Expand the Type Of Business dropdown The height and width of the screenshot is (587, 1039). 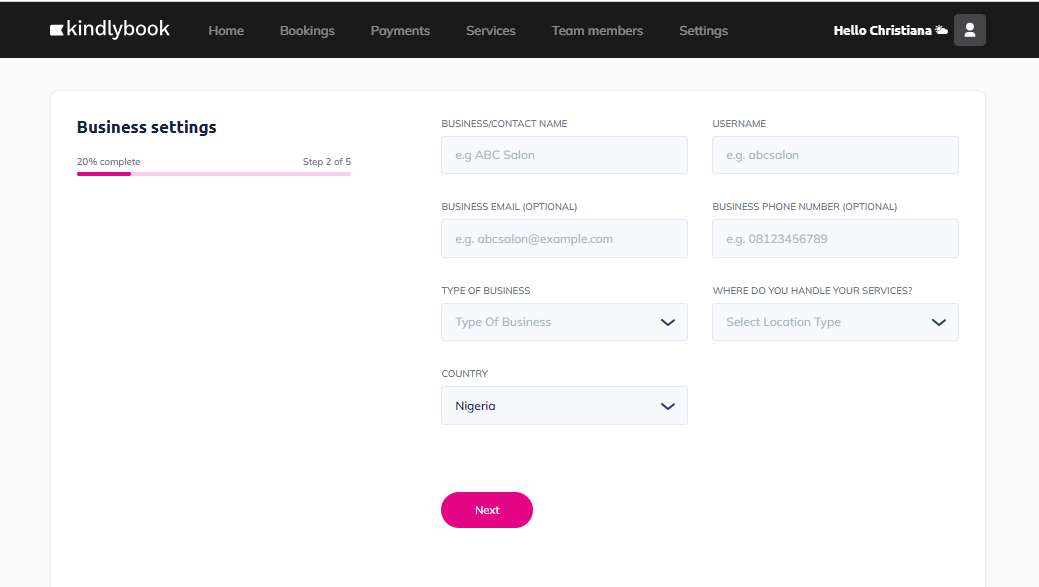tap(565, 322)
